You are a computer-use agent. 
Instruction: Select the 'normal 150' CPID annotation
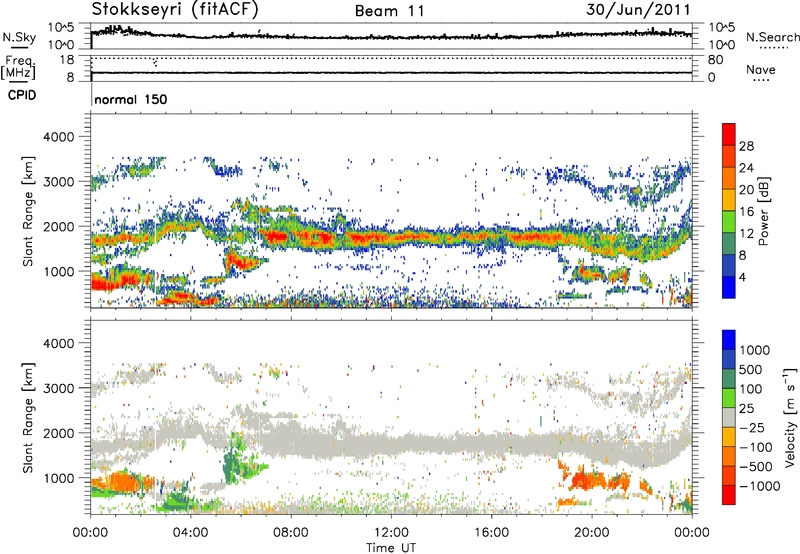point(131,99)
